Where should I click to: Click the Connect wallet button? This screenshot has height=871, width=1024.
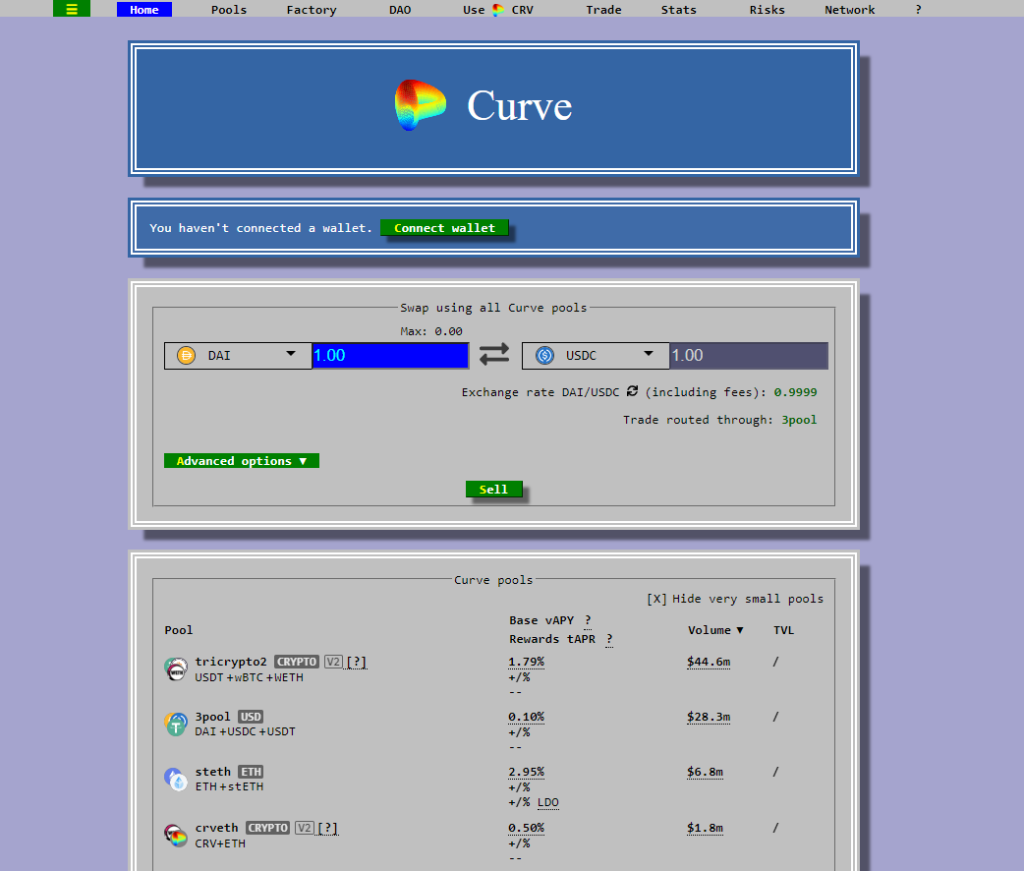pyautogui.click(x=445, y=228)
